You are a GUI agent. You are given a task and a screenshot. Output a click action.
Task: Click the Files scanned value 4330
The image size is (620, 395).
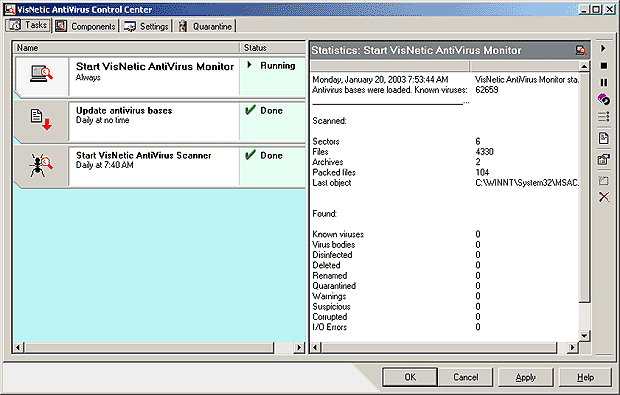click(x=484, y=151)
